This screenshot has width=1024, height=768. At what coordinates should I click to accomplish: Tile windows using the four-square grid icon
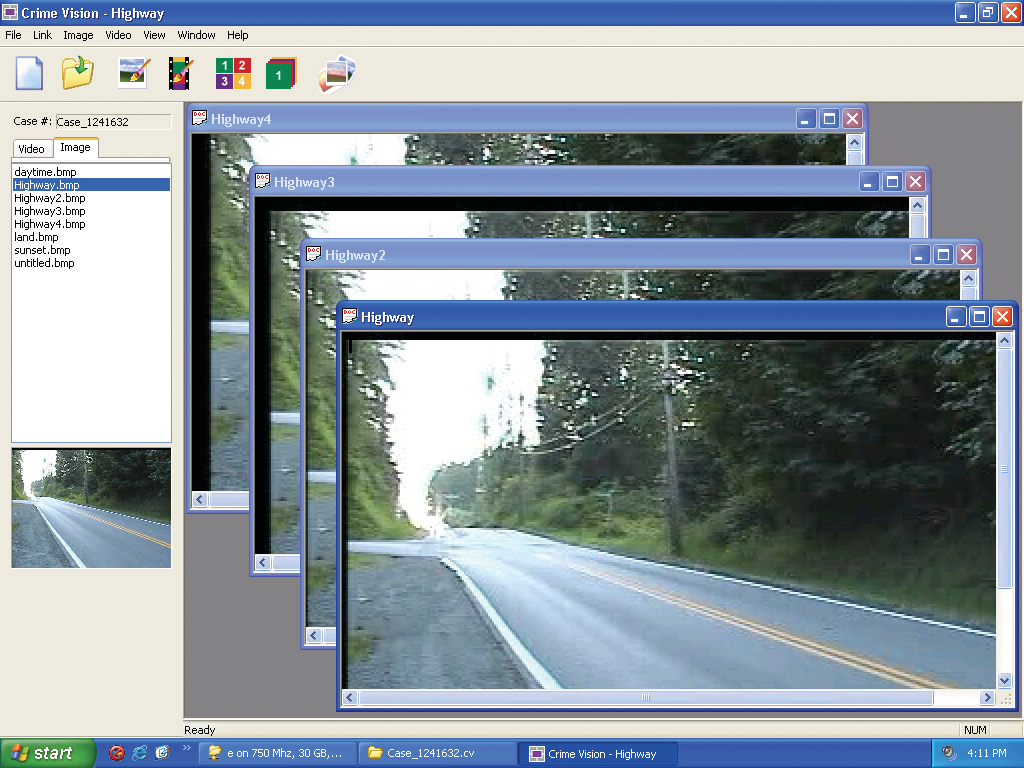pyautogui.click(x=232, y=73)
